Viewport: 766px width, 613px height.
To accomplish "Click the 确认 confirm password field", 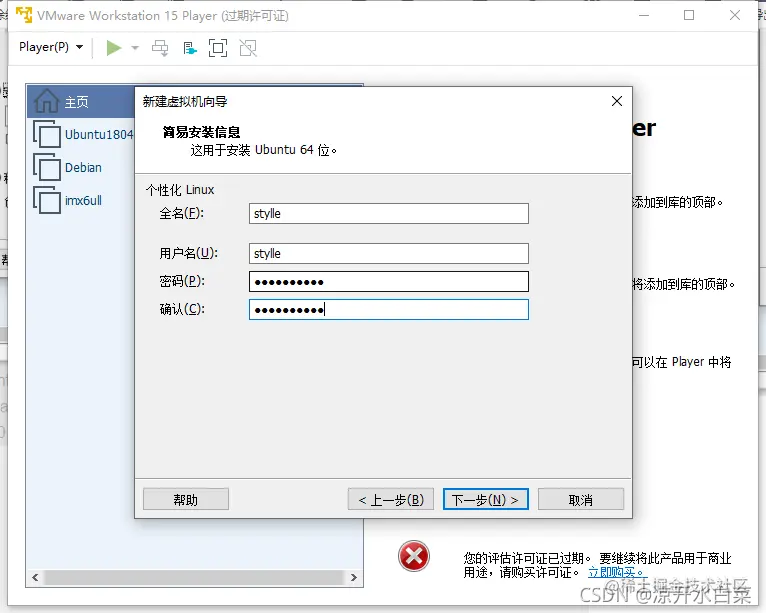I will coord(389,310).
